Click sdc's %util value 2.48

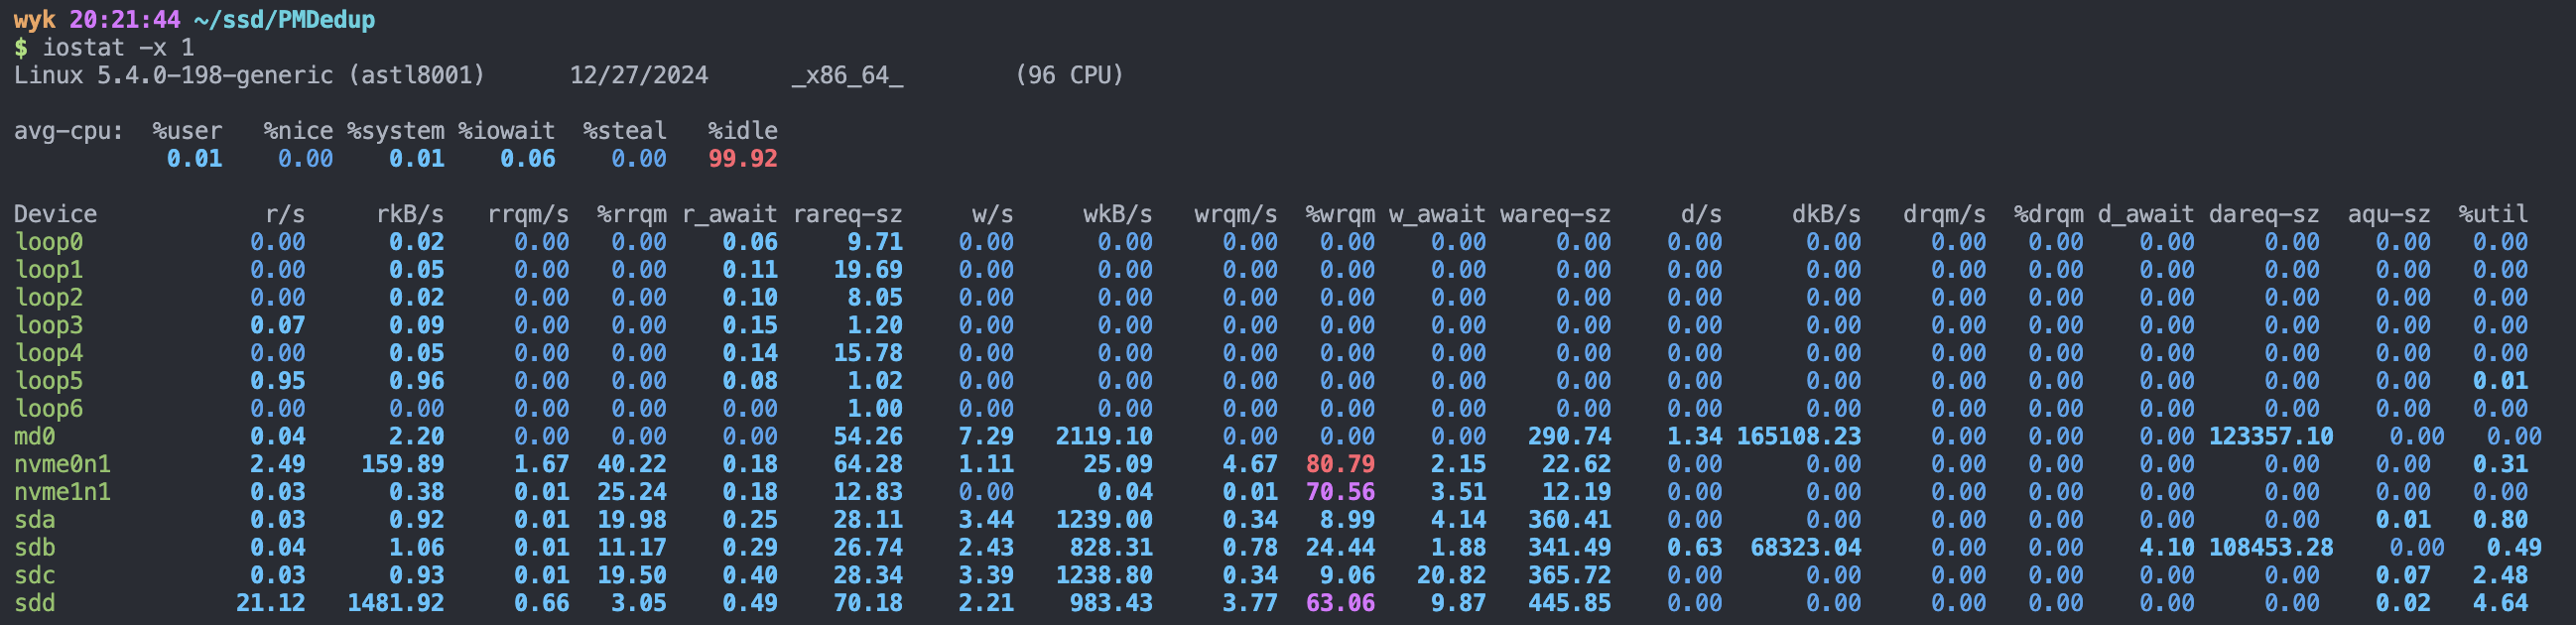click(2500, 576)
